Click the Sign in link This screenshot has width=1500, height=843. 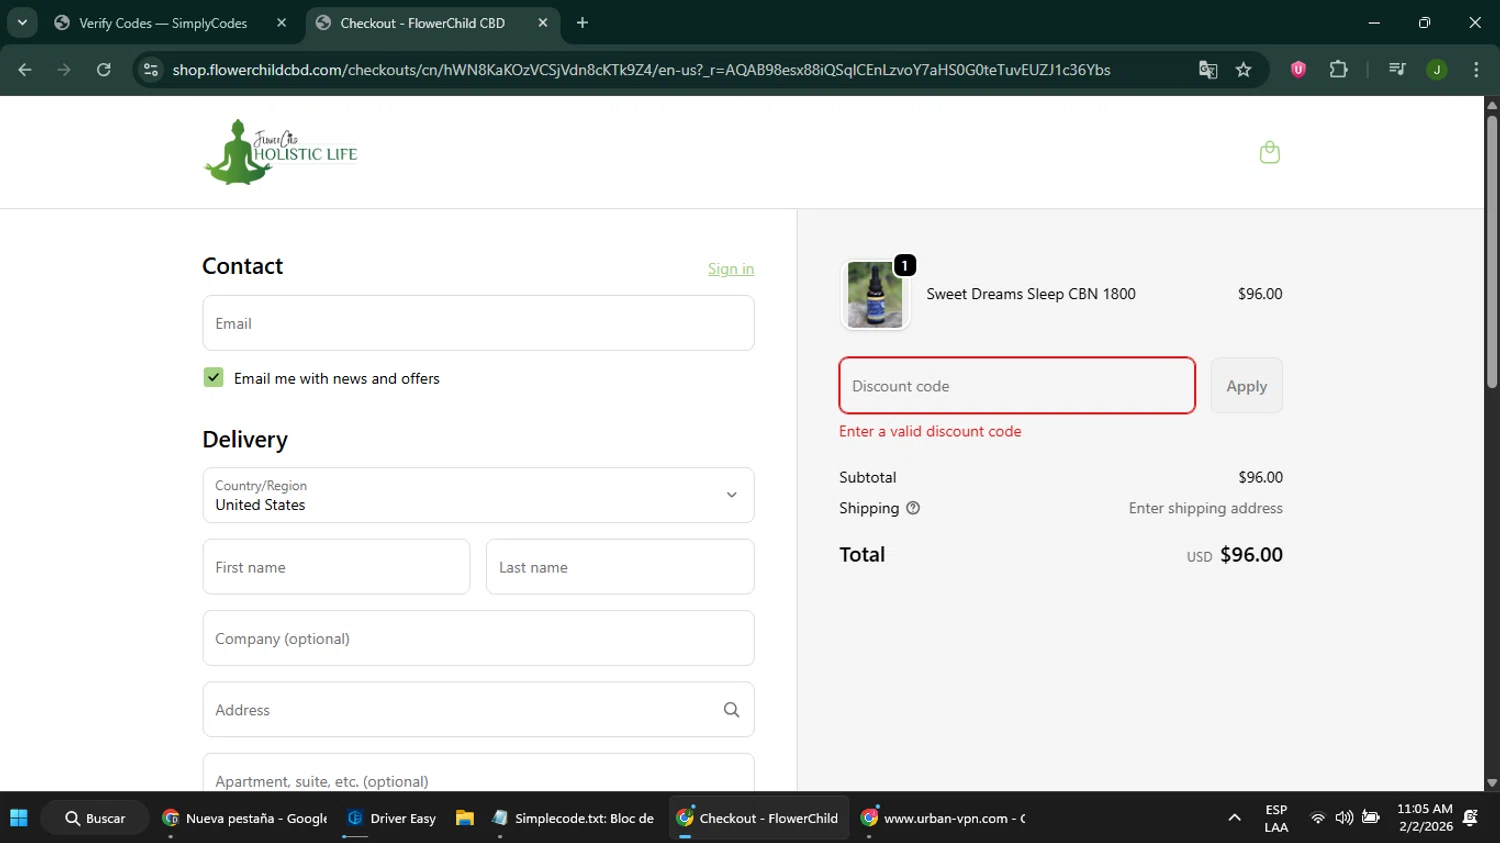pyautogui.click(x=731, y=269)
